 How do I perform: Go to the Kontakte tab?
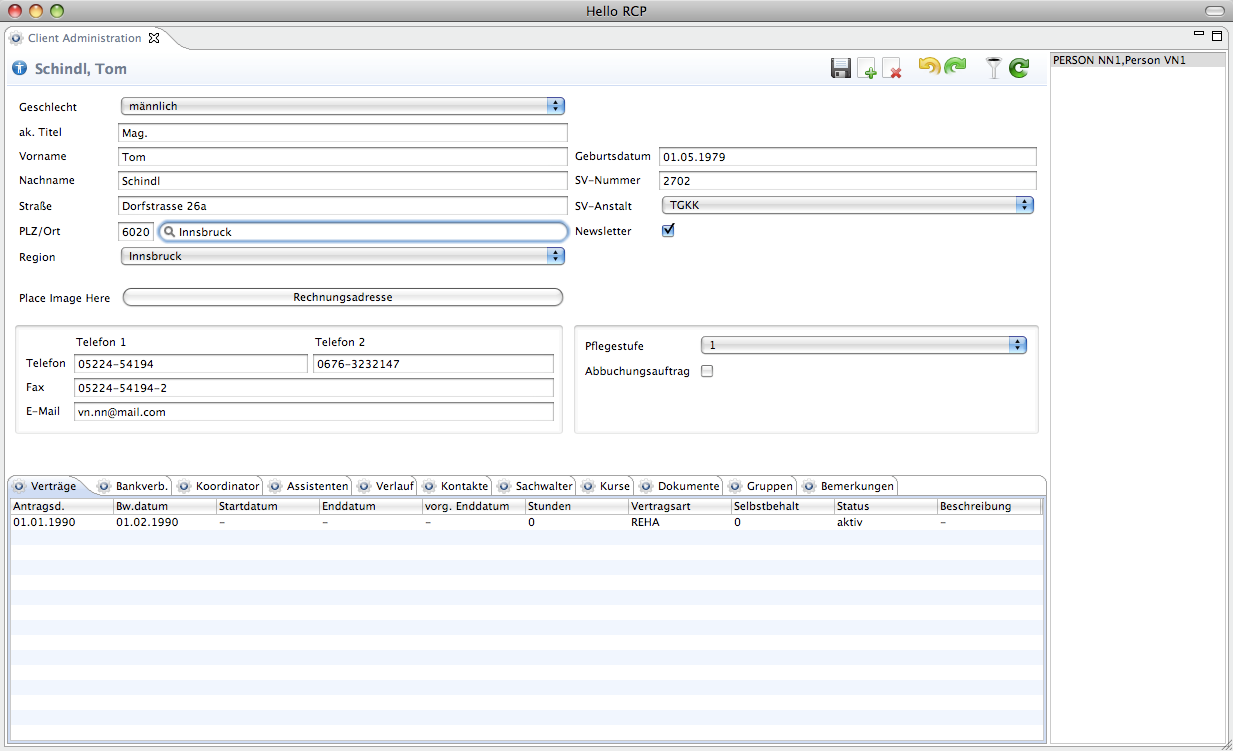456,486
